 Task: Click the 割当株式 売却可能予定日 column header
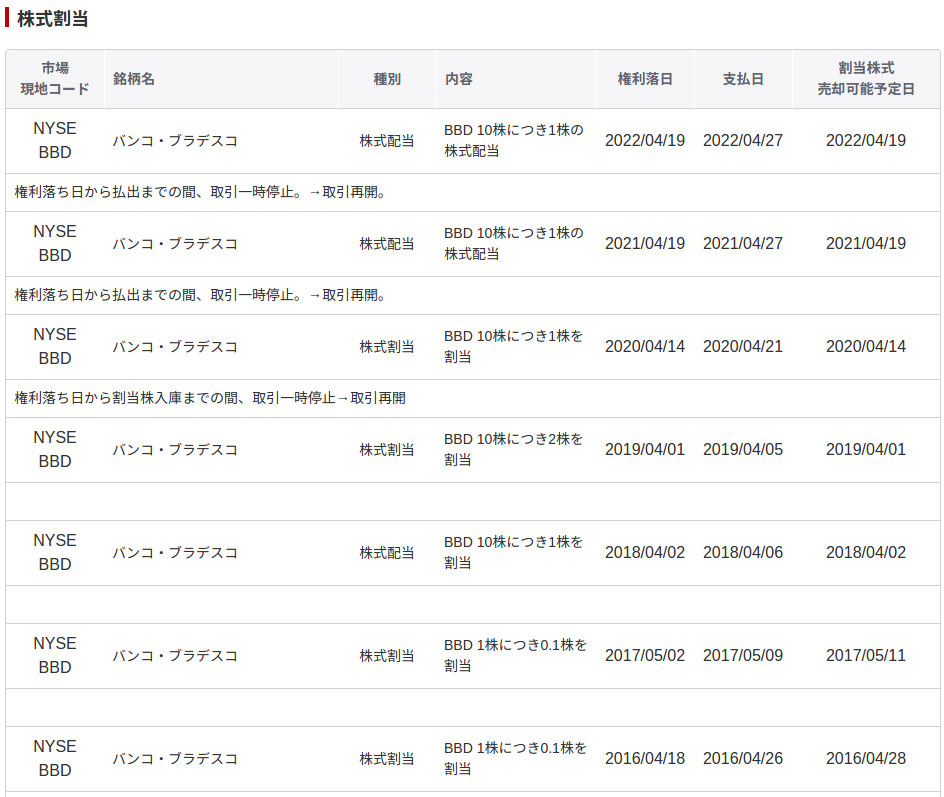point(866,79)
